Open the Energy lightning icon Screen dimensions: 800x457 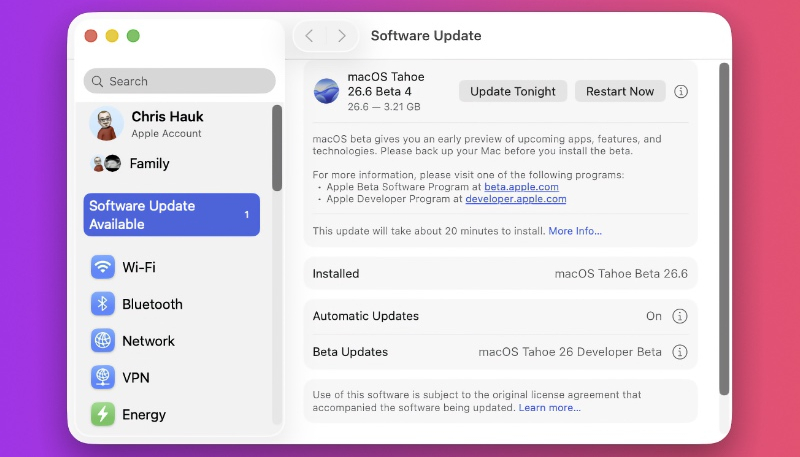coord(103,414)
